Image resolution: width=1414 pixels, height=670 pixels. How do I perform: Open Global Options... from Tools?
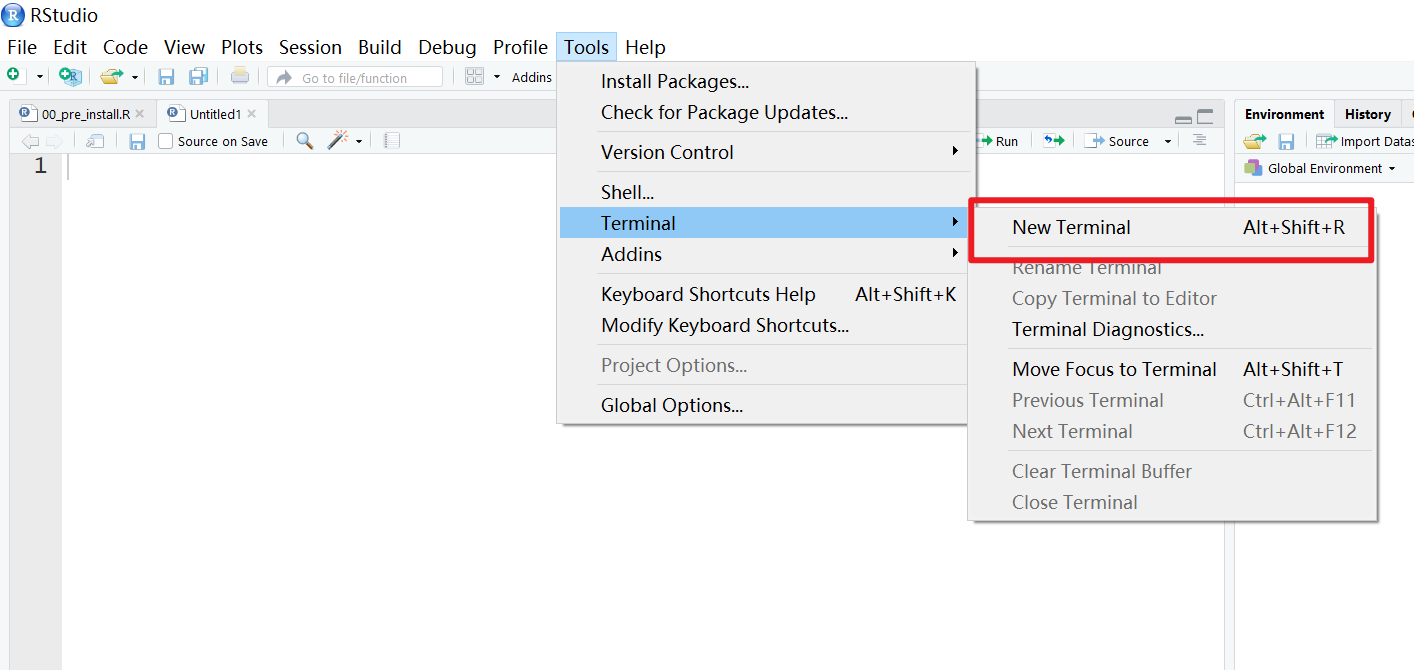(765, 405)
